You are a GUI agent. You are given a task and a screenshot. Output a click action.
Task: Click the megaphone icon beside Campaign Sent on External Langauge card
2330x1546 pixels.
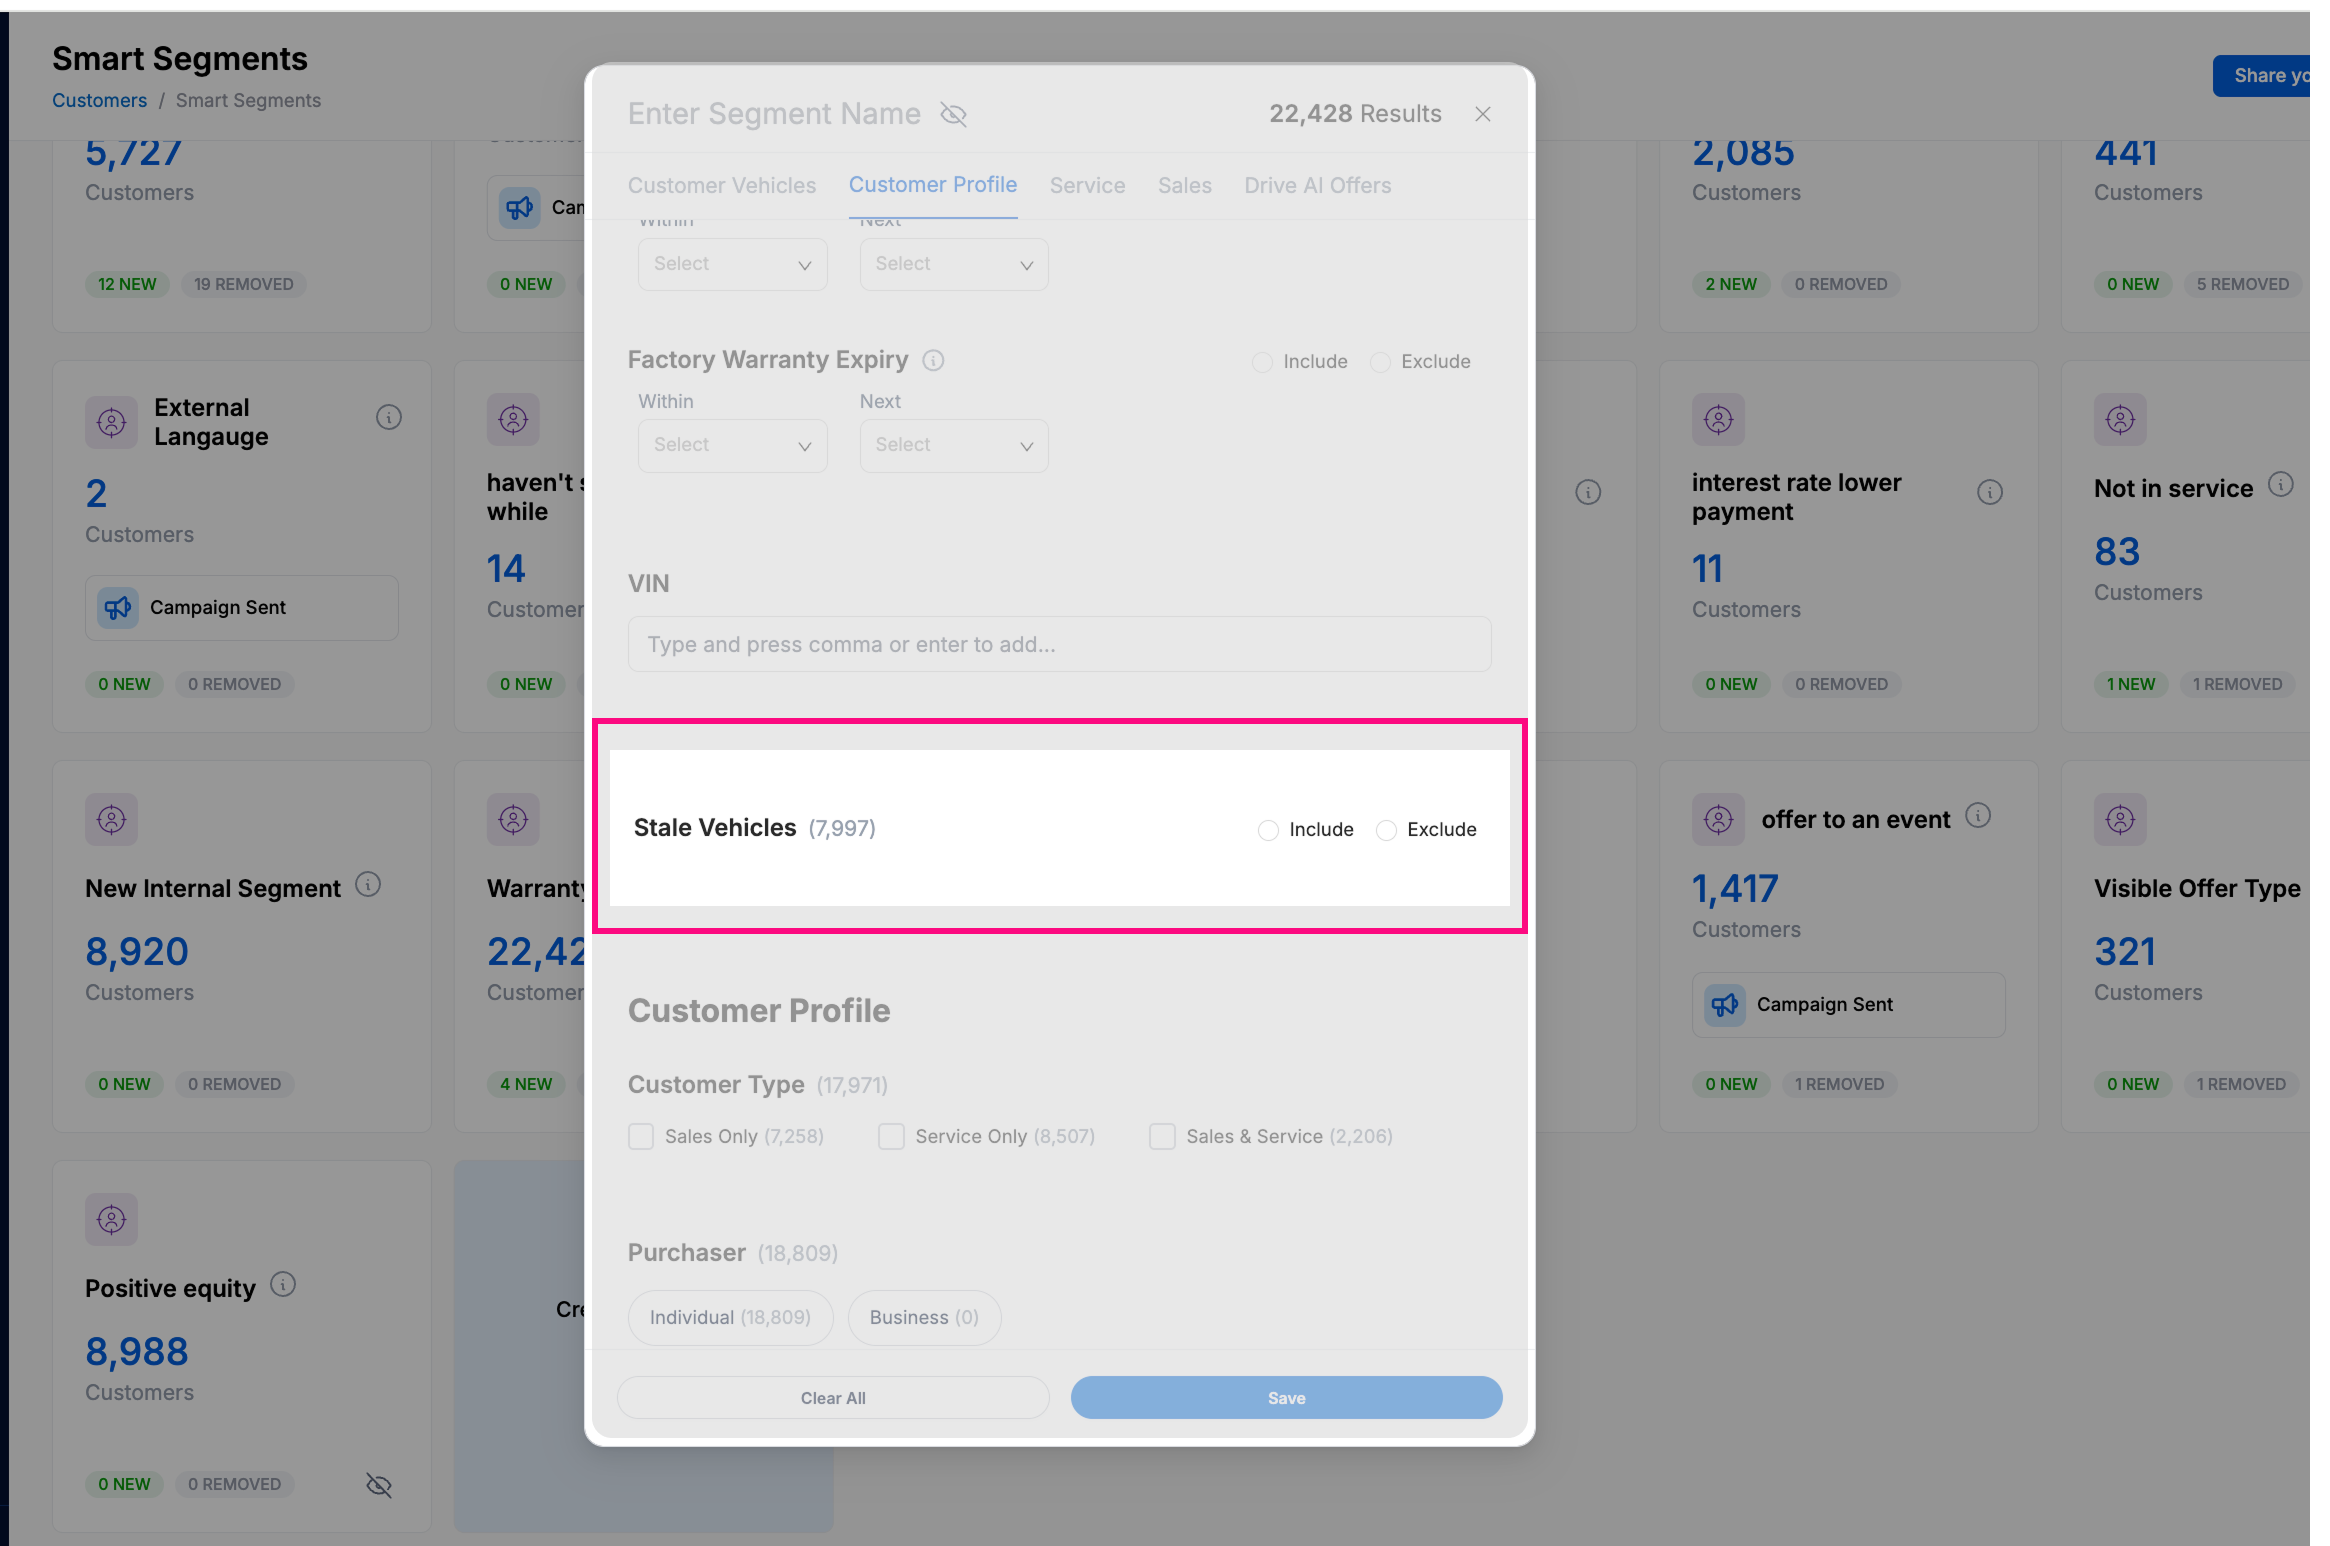pos(118,607)
